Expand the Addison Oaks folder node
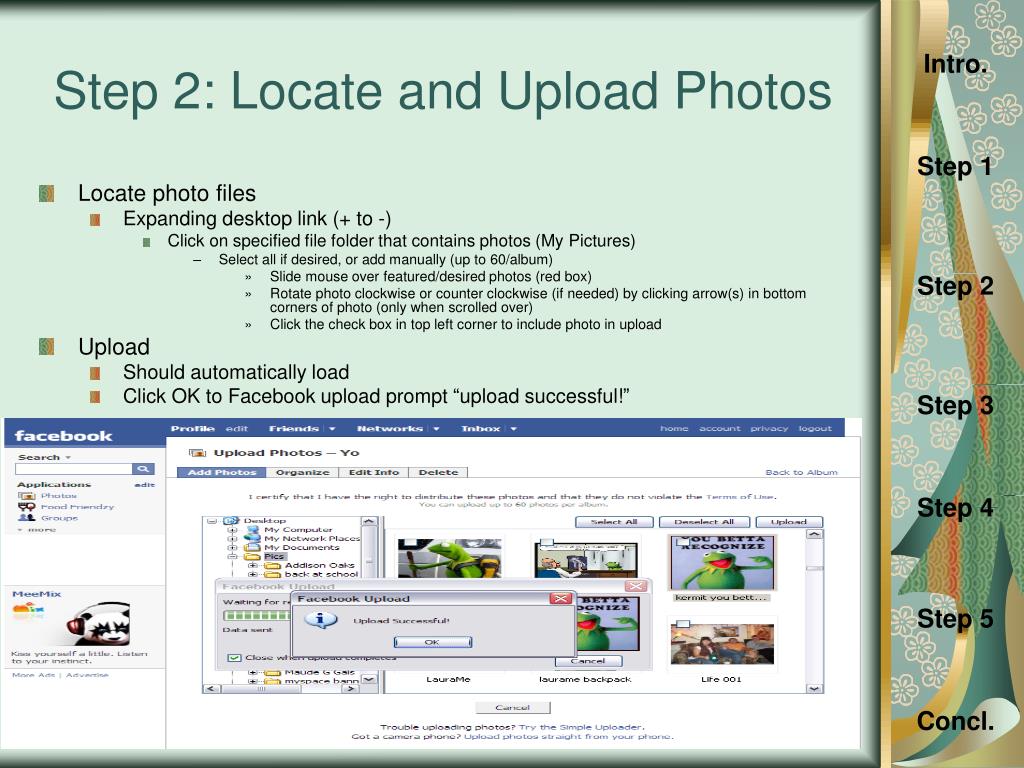Viewport: 1024px width, 768px height. (x=253, y=566)
